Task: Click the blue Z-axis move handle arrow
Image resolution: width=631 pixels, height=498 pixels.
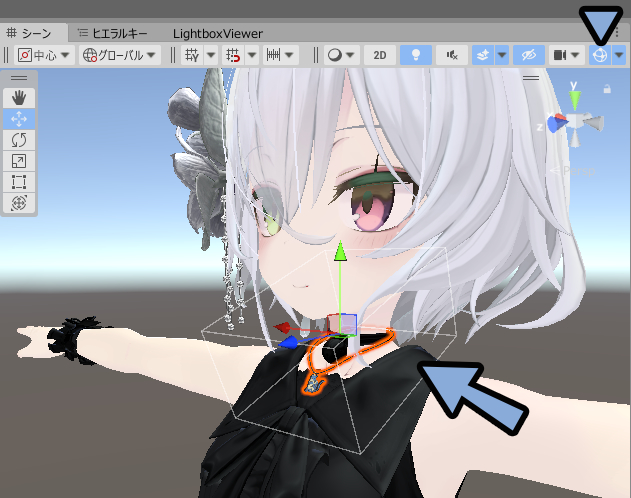Action: tap(288, 343)
